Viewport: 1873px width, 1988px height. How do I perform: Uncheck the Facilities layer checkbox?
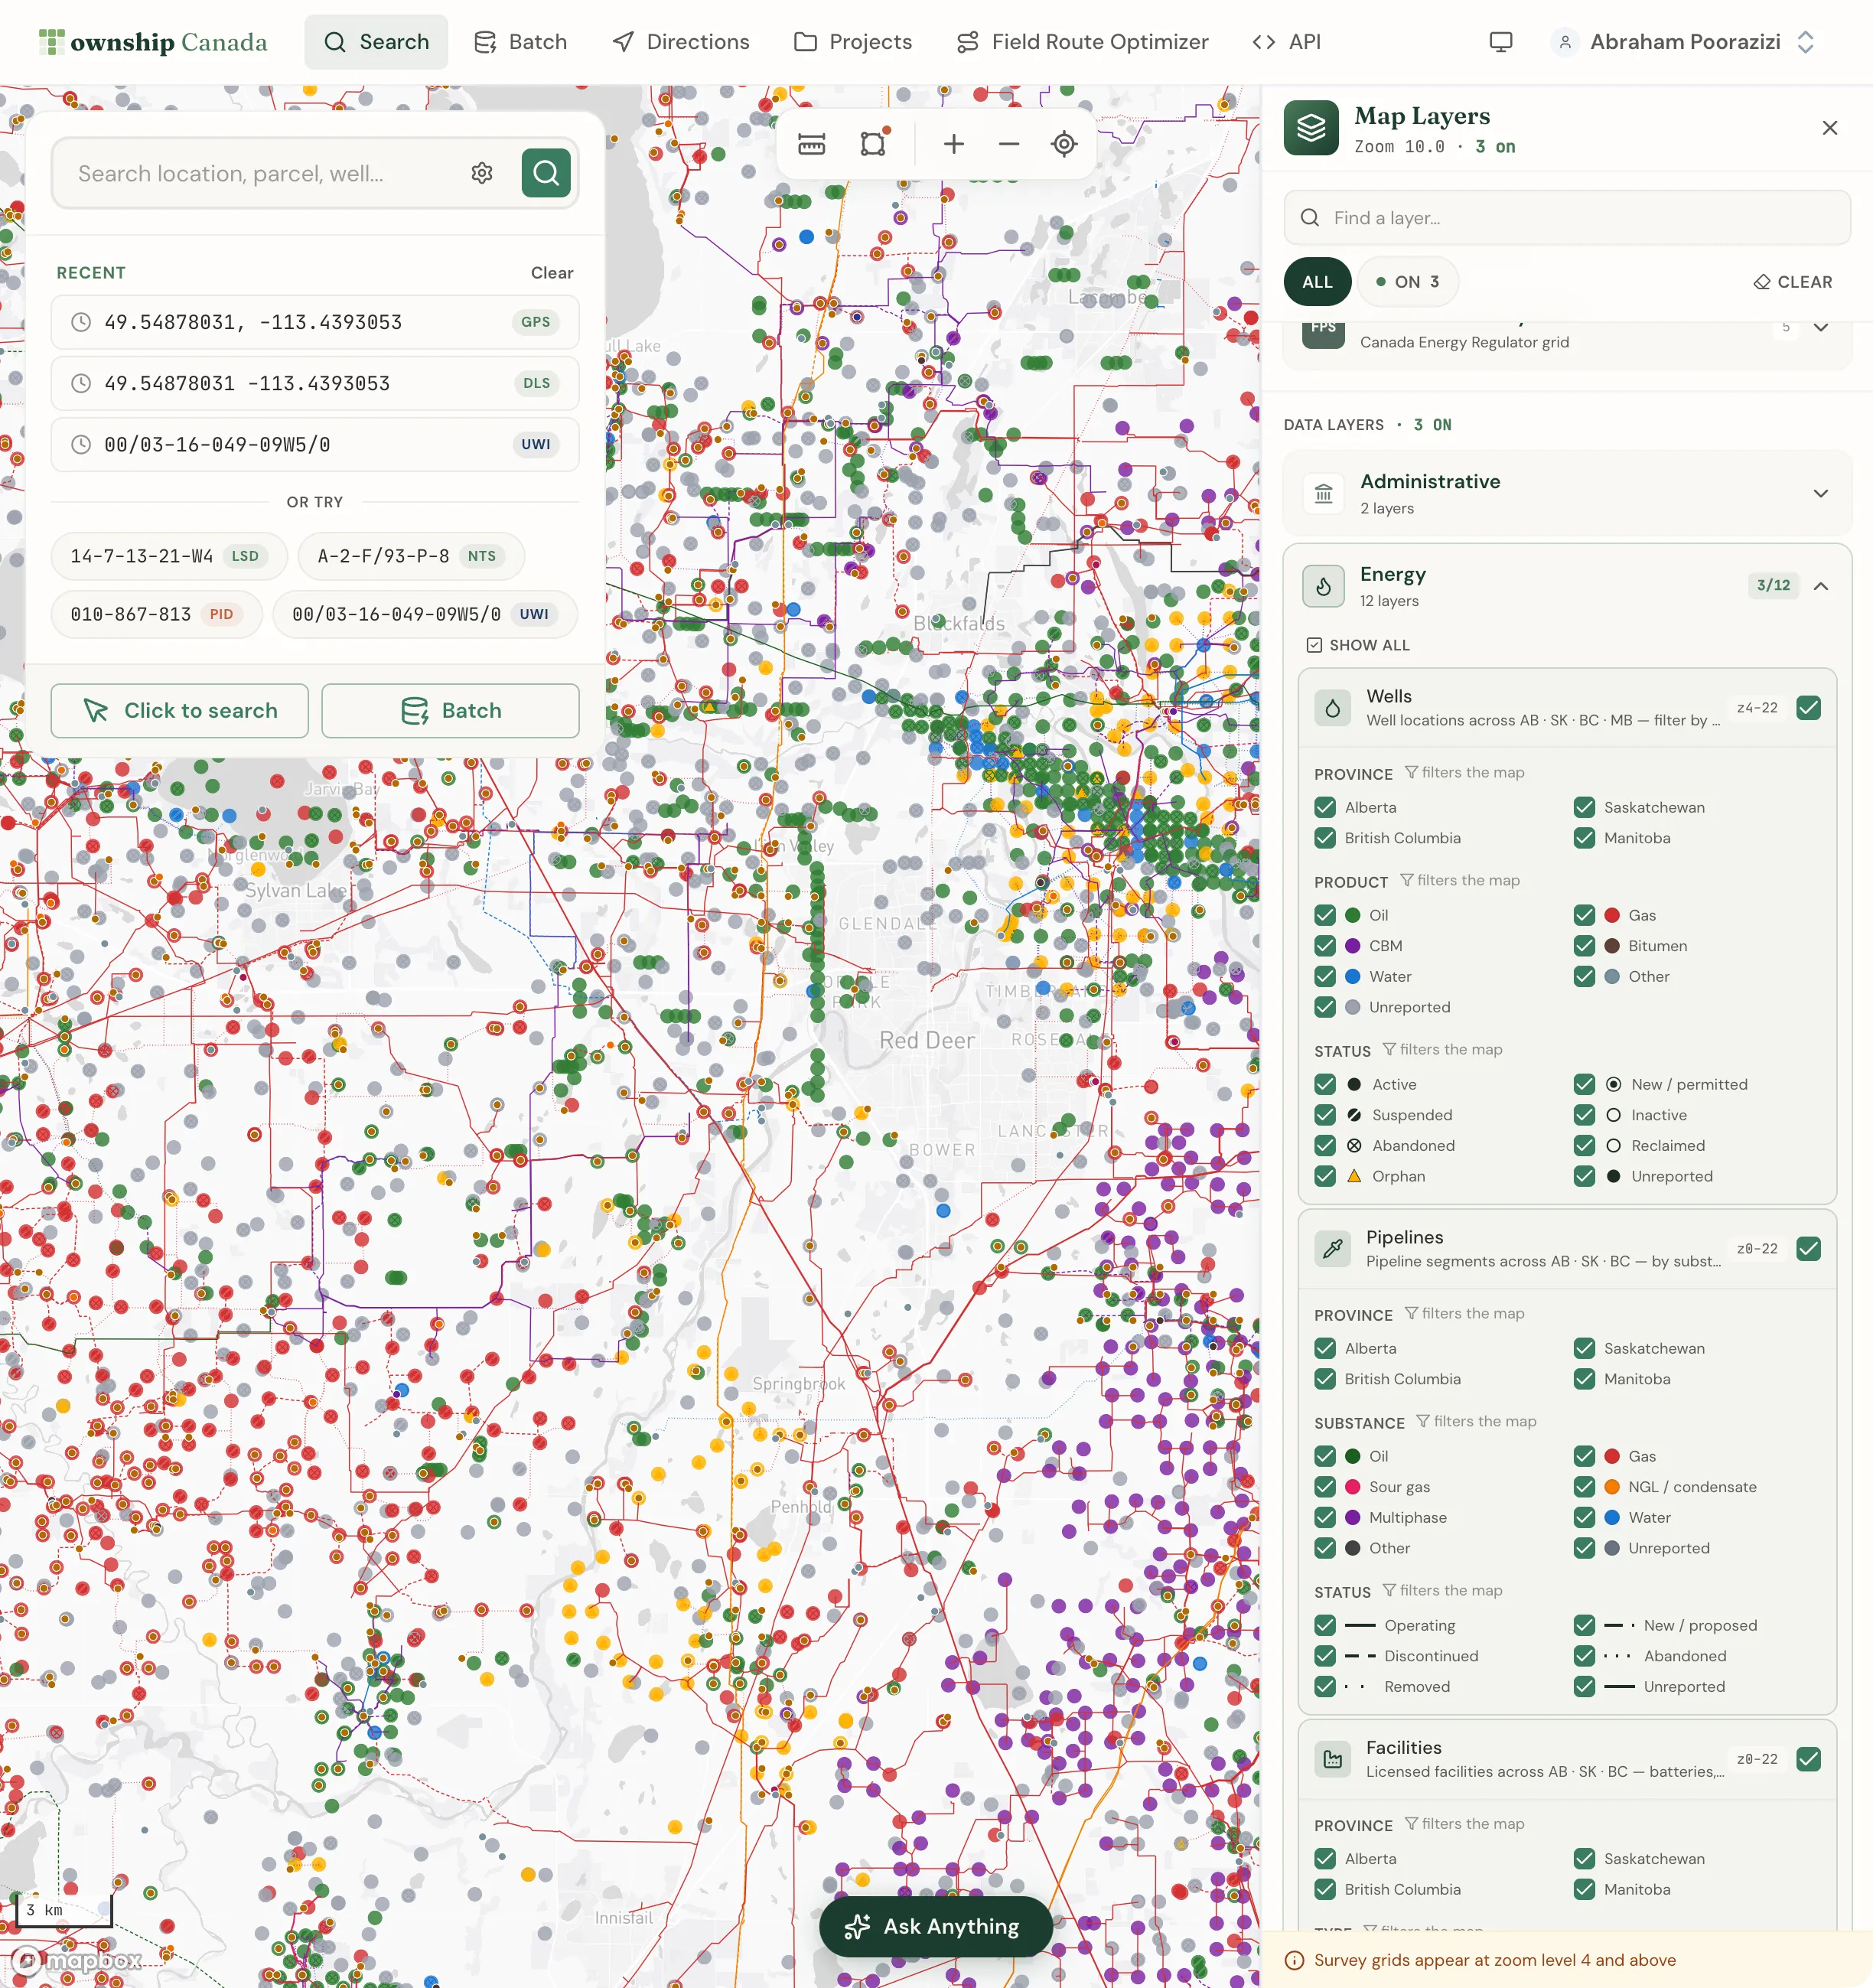(1808, 1759)
